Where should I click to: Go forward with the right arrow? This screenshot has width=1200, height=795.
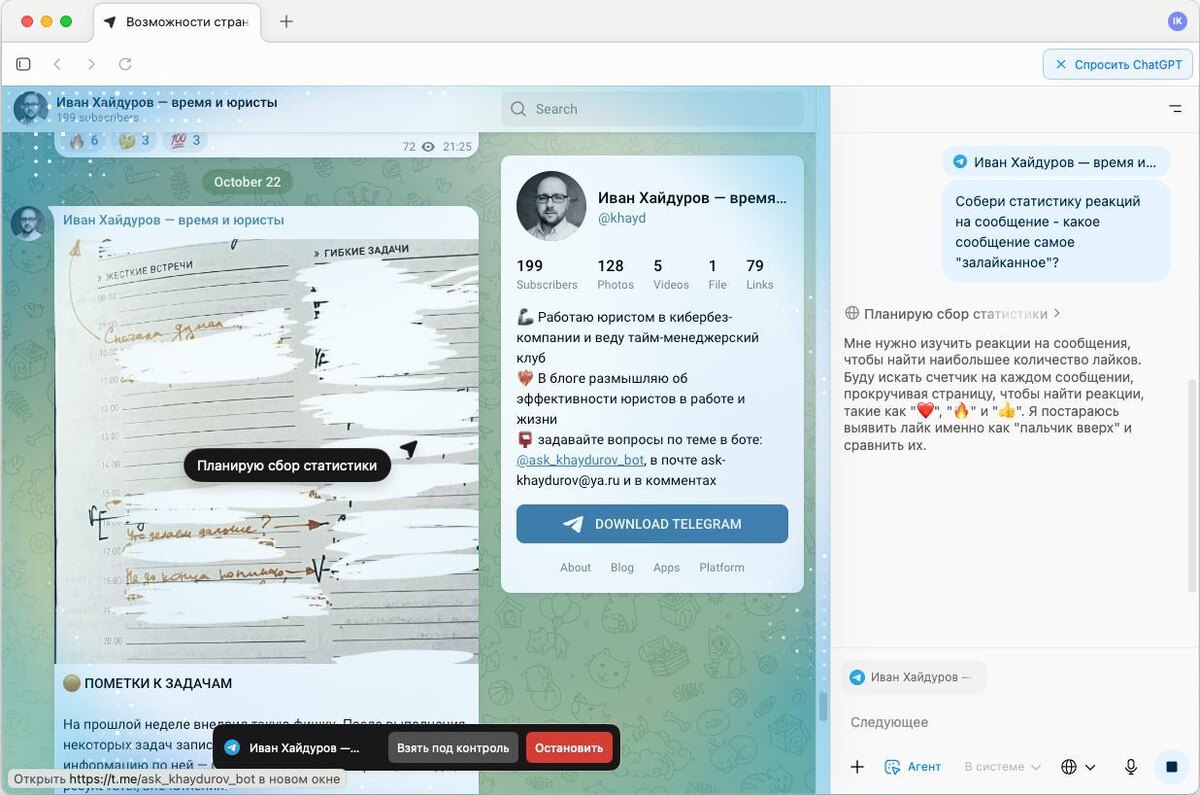coord(91,64)
